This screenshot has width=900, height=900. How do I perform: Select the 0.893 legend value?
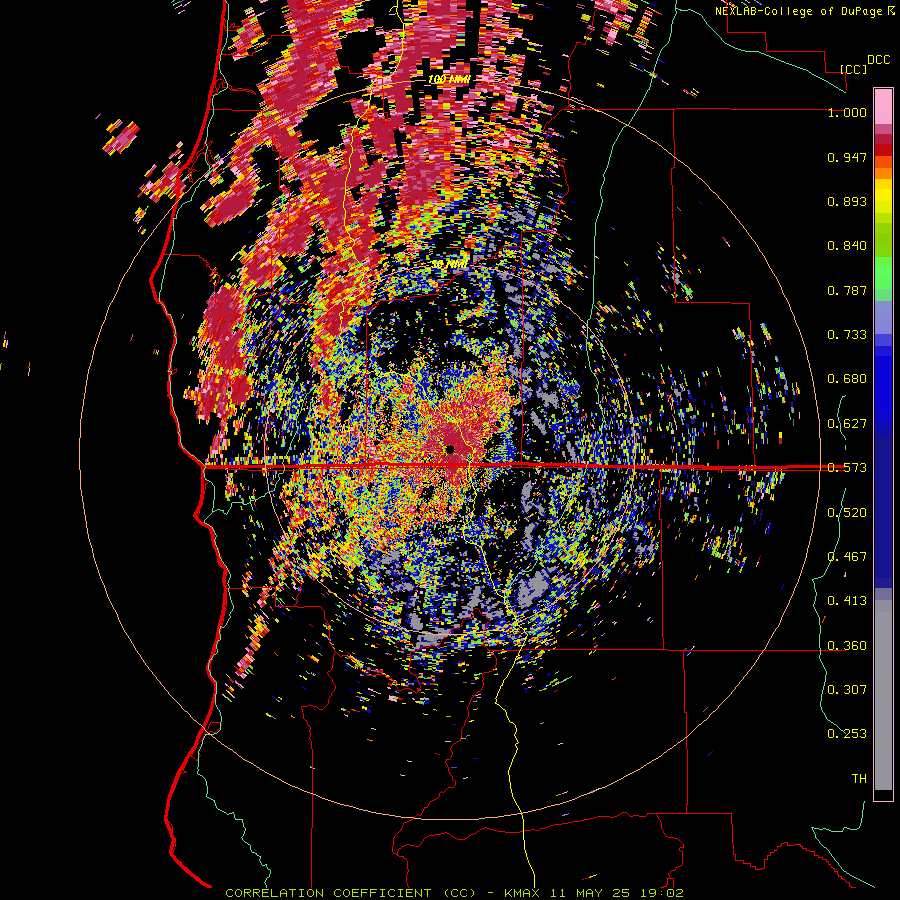pos(847,201)
